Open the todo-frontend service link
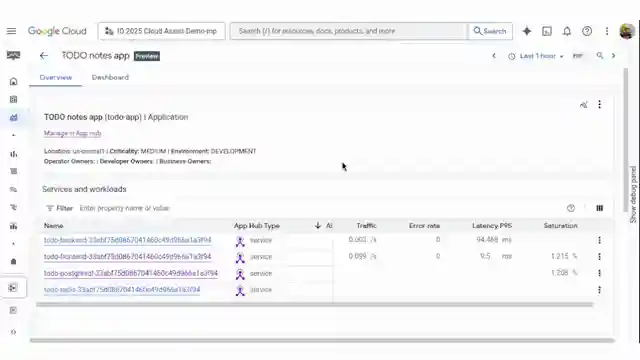The width and height of the screenshot is (640, 360). [x=127, y=257]
